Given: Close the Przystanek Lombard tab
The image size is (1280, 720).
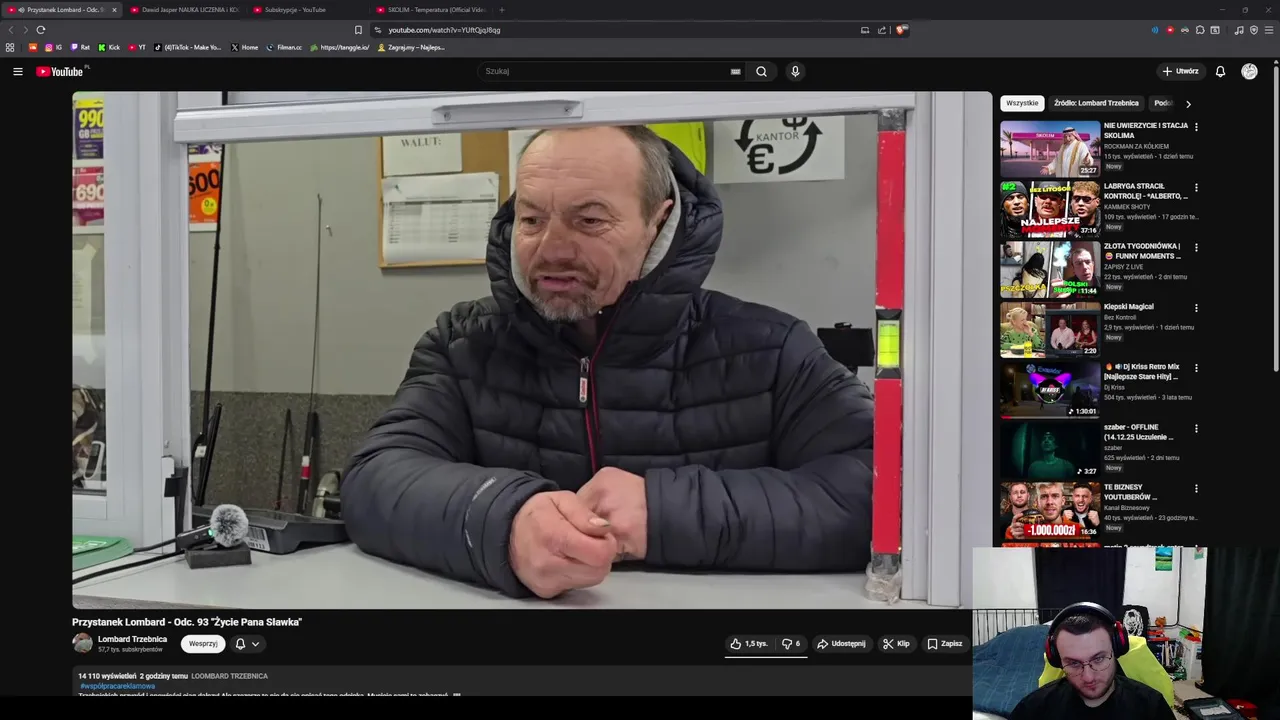Looking at the screenshot, I should (x=114, y=10).
